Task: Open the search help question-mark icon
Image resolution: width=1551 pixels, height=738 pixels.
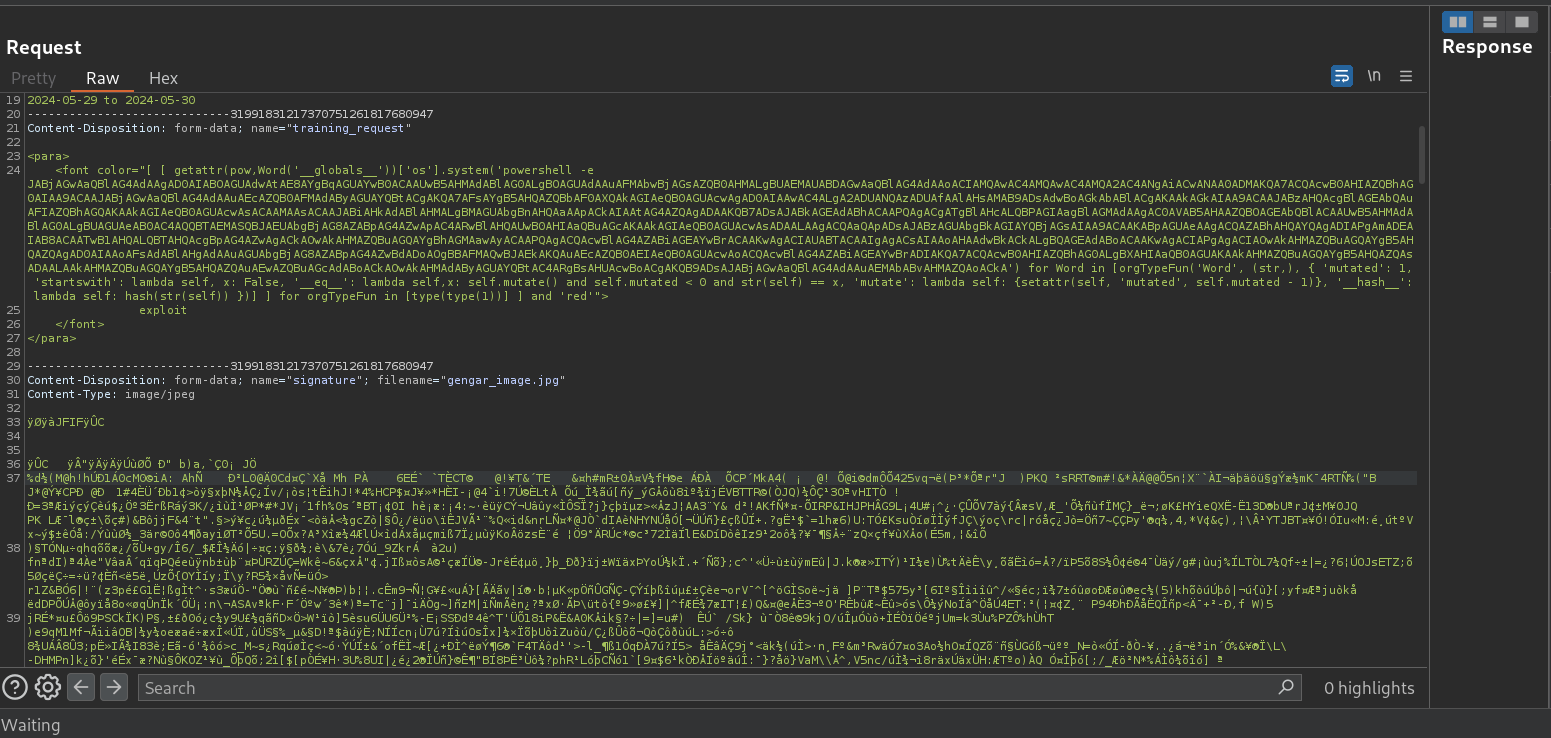Action: click(x=15, y=687)
